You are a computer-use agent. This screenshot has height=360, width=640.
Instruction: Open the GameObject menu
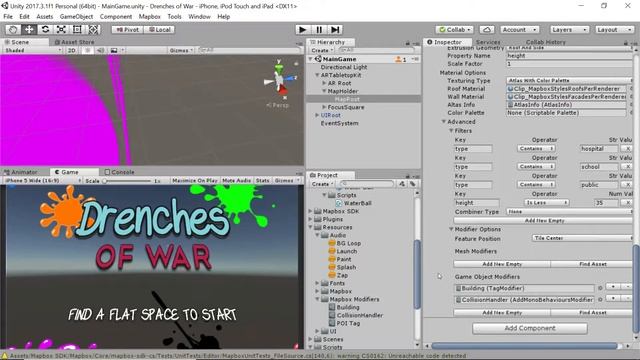76,17
